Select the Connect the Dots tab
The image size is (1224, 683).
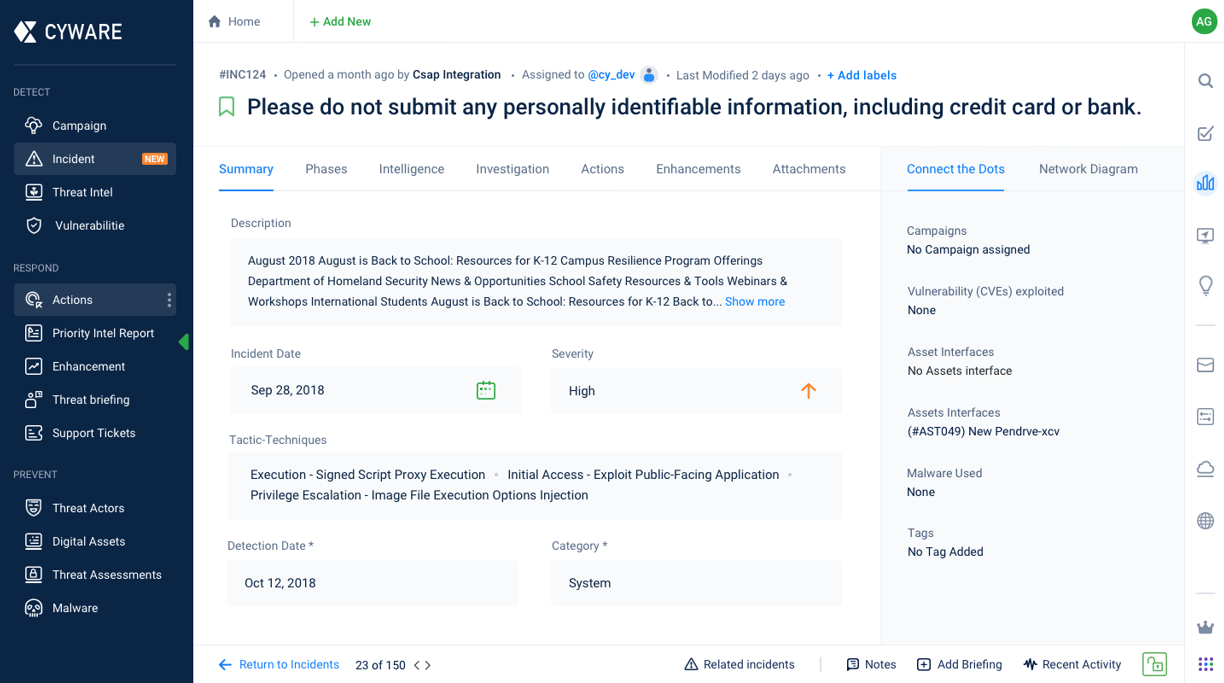coord(955,169)
